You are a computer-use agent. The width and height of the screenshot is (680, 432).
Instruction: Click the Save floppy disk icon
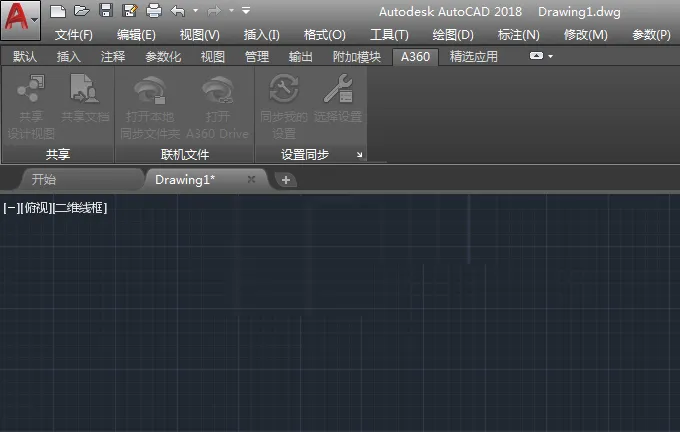coord(106,10)
